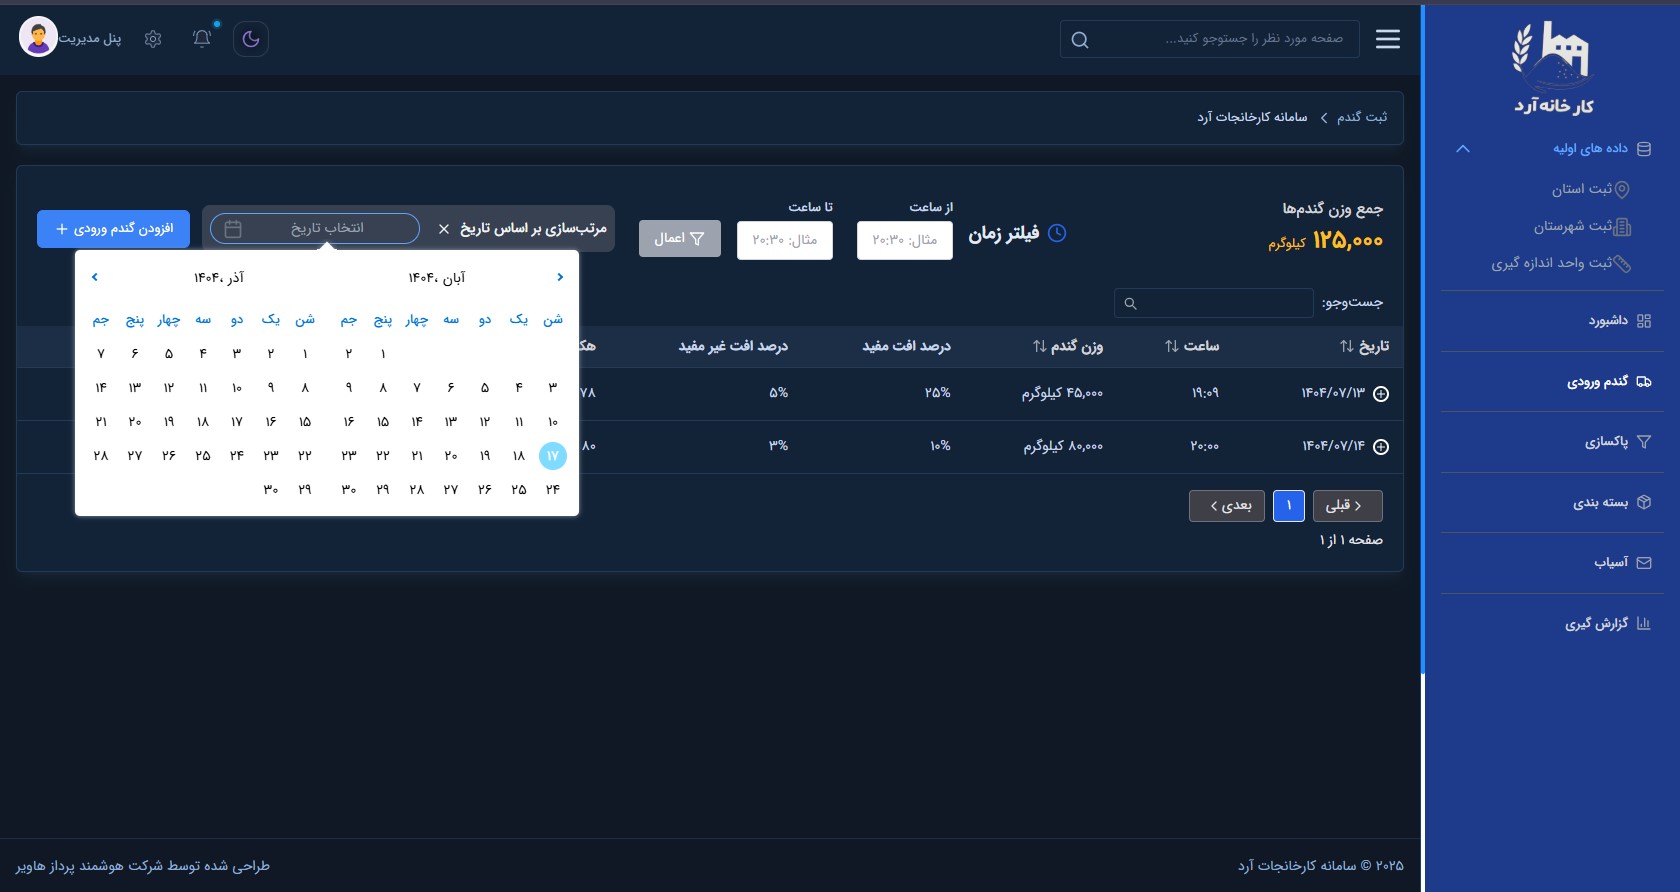Image resolution: width=1680 pixels, height=892 pixels.
Task: Go to داشبورد in the sidebar
Action: point(1620,321)
